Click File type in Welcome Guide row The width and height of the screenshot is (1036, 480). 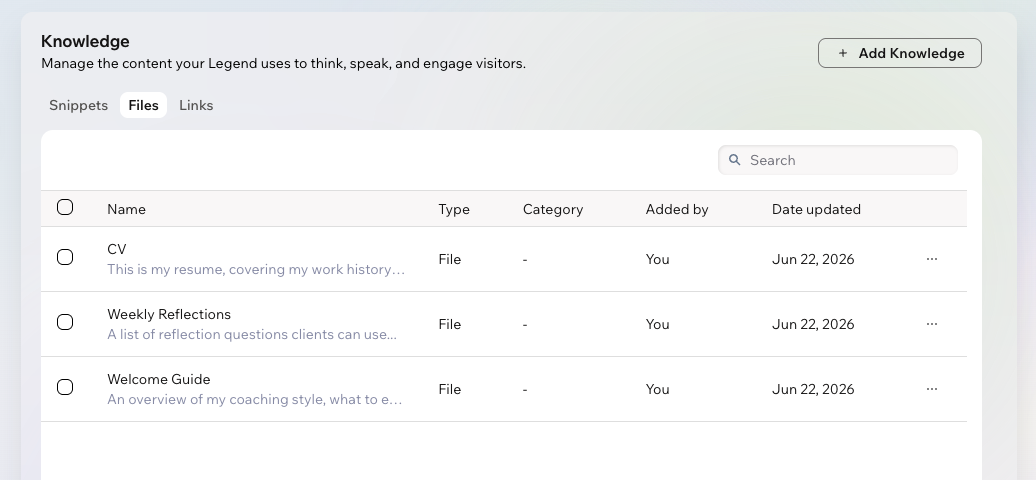[x=449, y=389]
